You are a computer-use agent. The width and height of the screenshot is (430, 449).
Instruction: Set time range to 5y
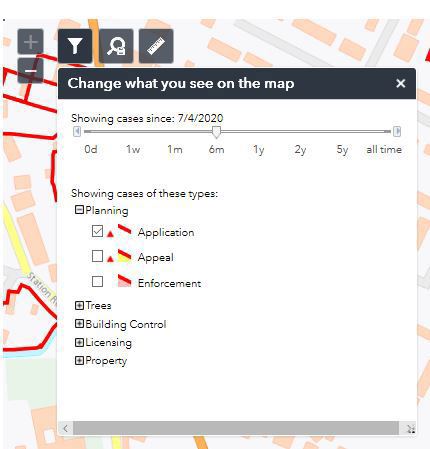[342, 150]
